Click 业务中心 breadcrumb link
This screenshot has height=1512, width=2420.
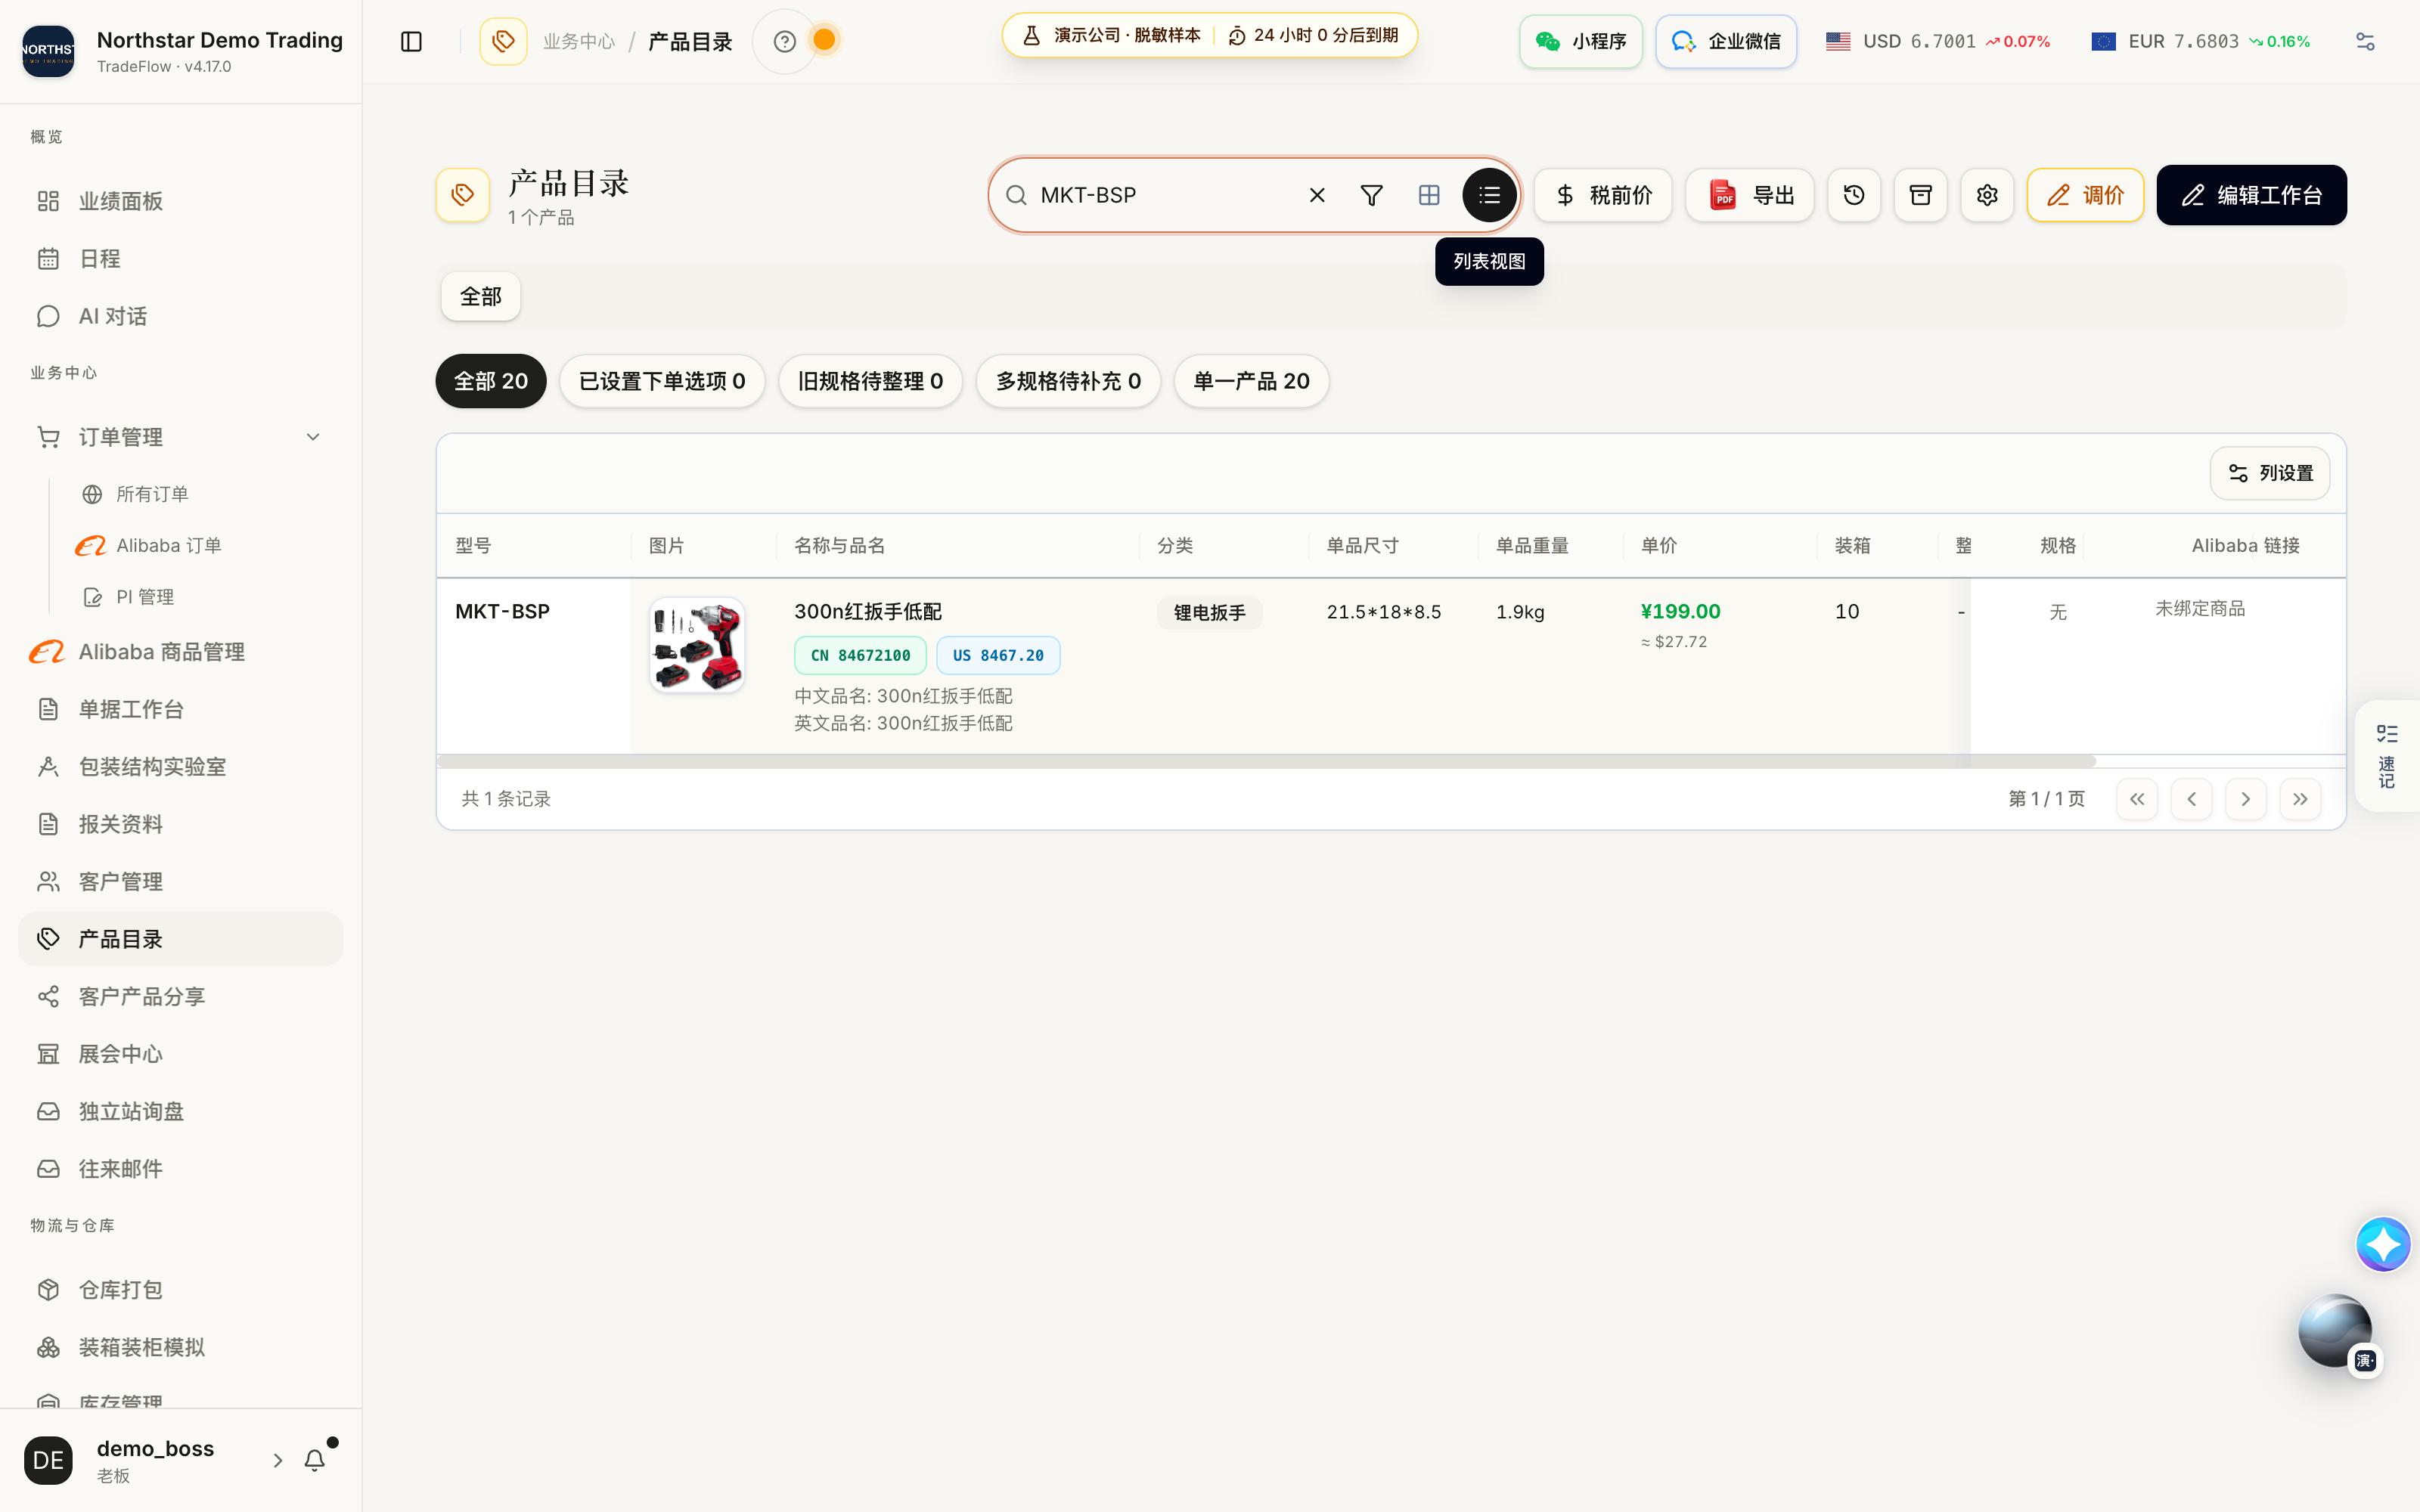579,41
